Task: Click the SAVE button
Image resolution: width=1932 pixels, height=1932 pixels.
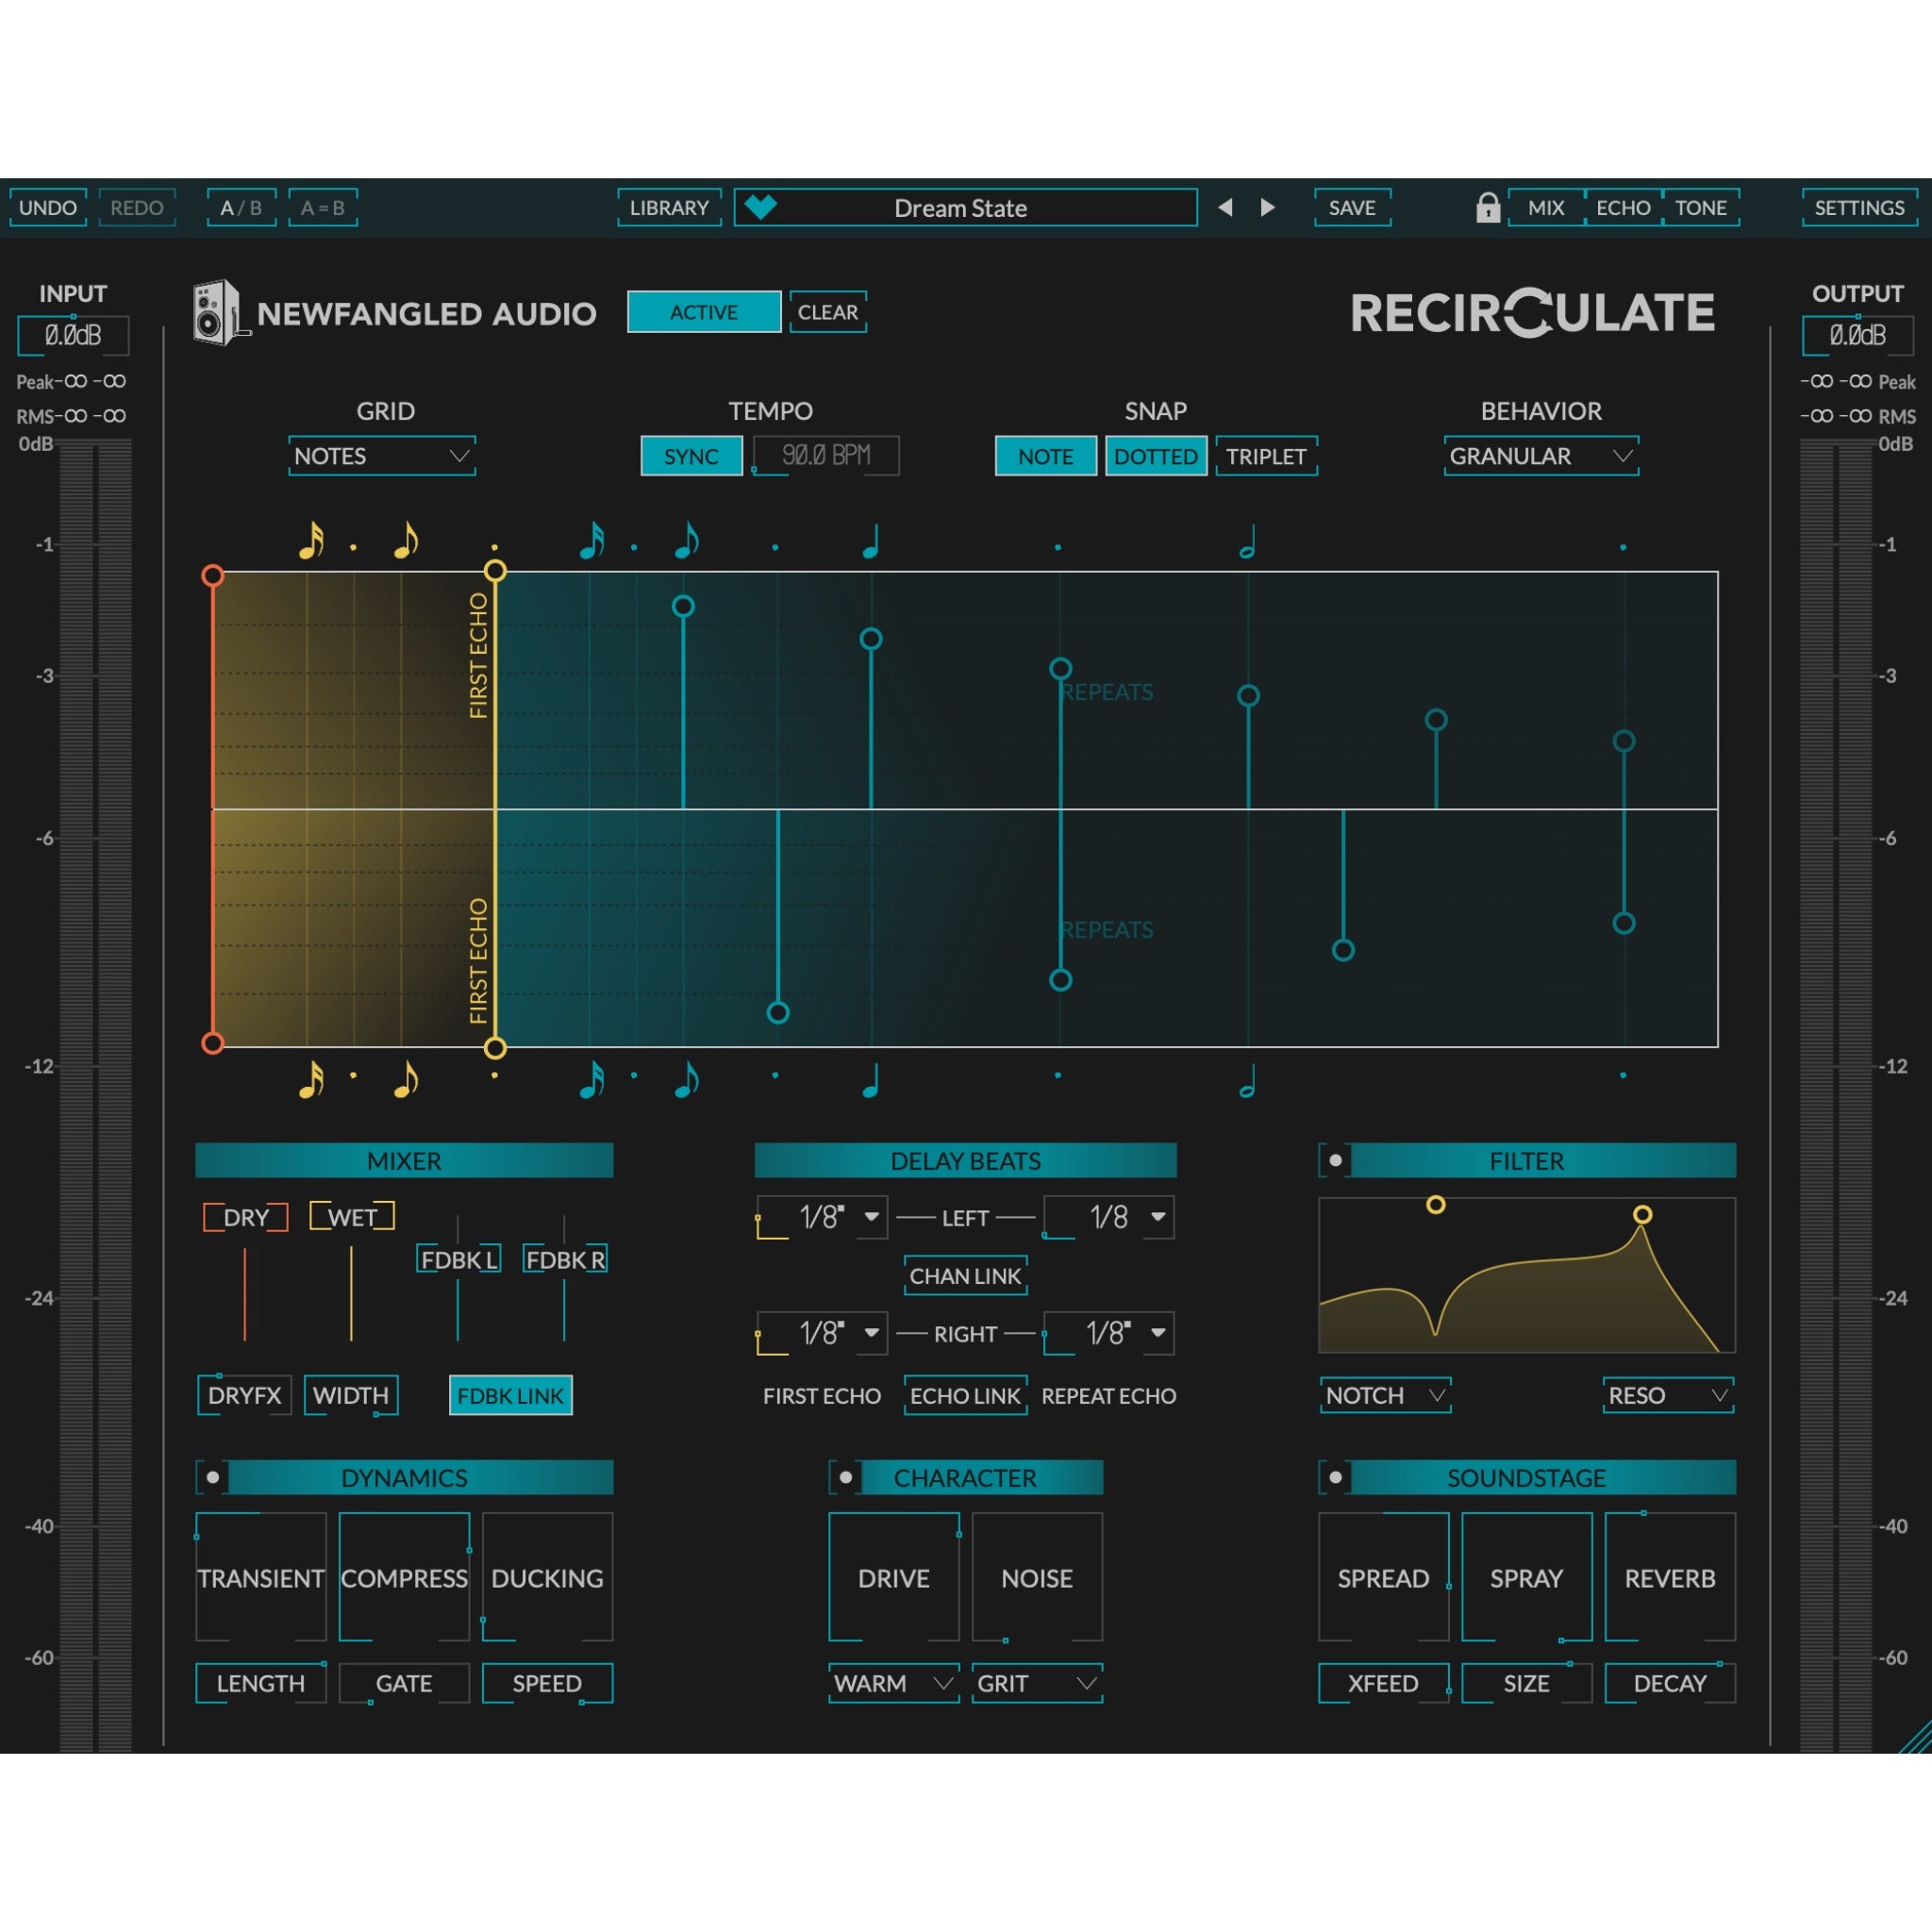Action: coord(1352,208)
